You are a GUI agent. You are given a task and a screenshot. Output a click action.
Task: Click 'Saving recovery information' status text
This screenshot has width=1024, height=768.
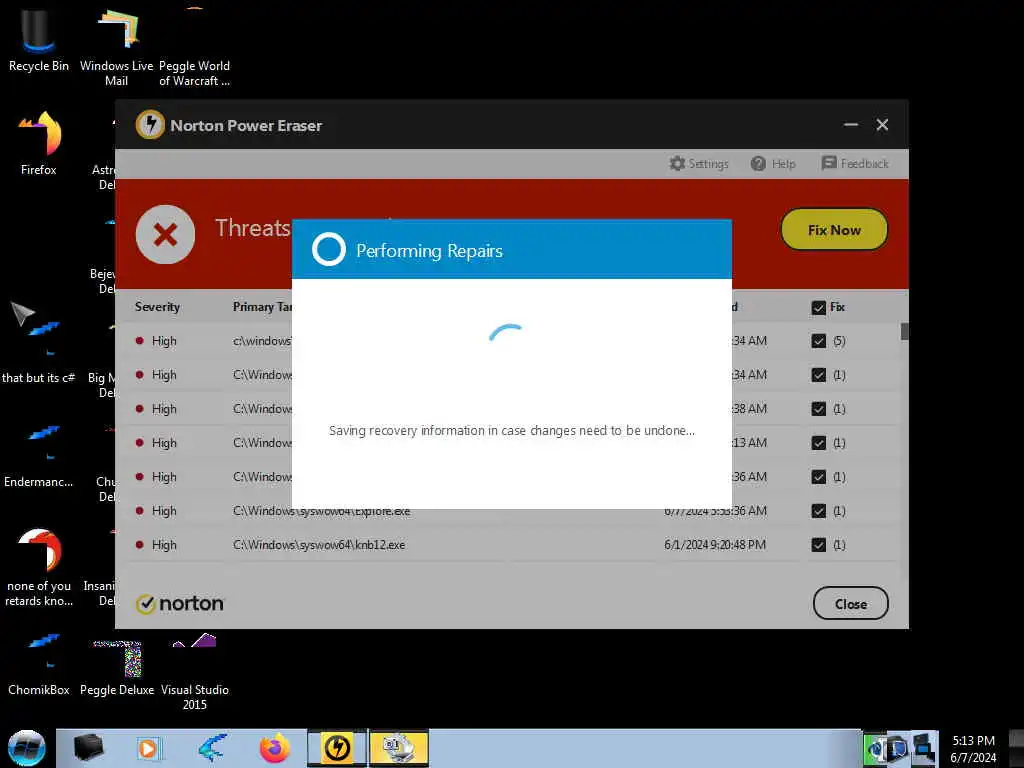coord(511,430)
